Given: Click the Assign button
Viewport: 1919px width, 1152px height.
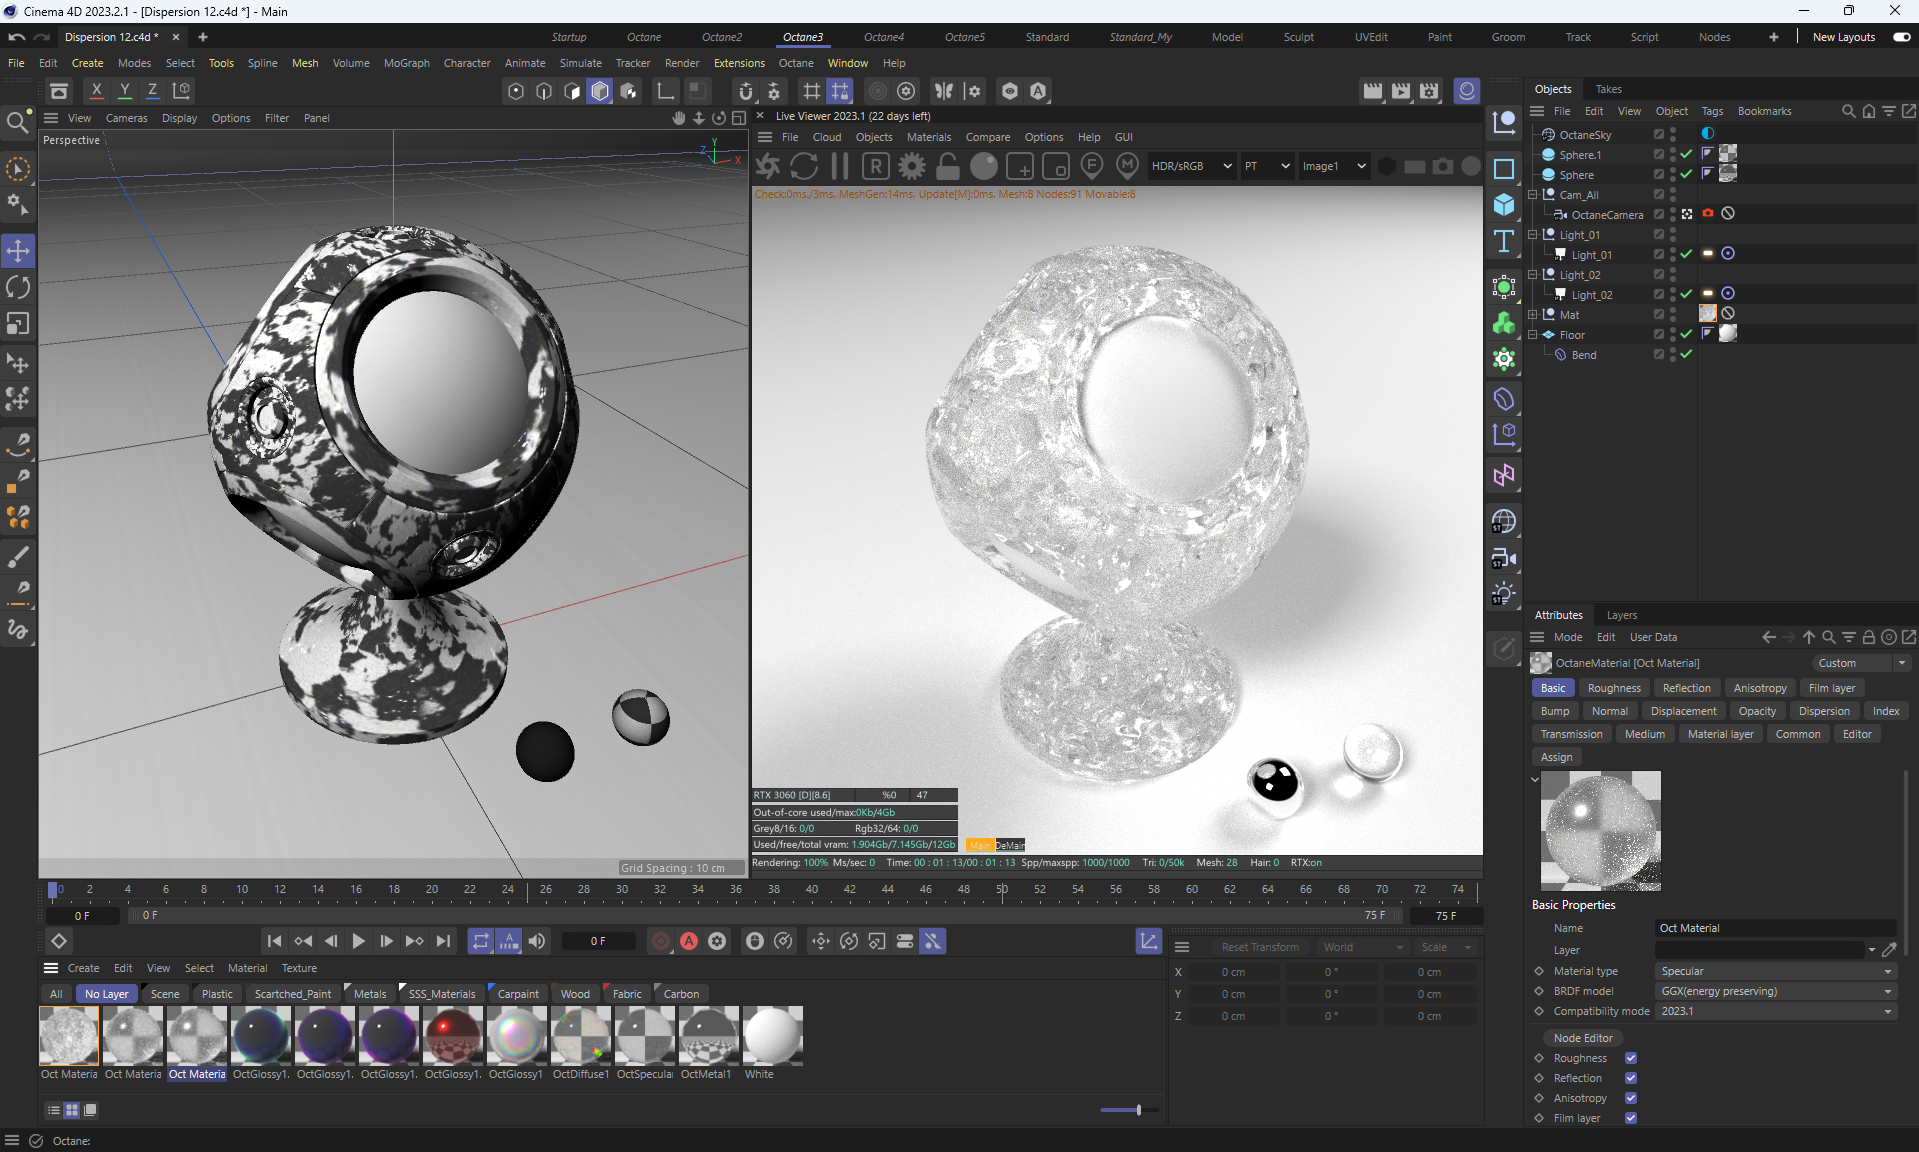Looking at the screenshot, I should tap(1556, 757).
